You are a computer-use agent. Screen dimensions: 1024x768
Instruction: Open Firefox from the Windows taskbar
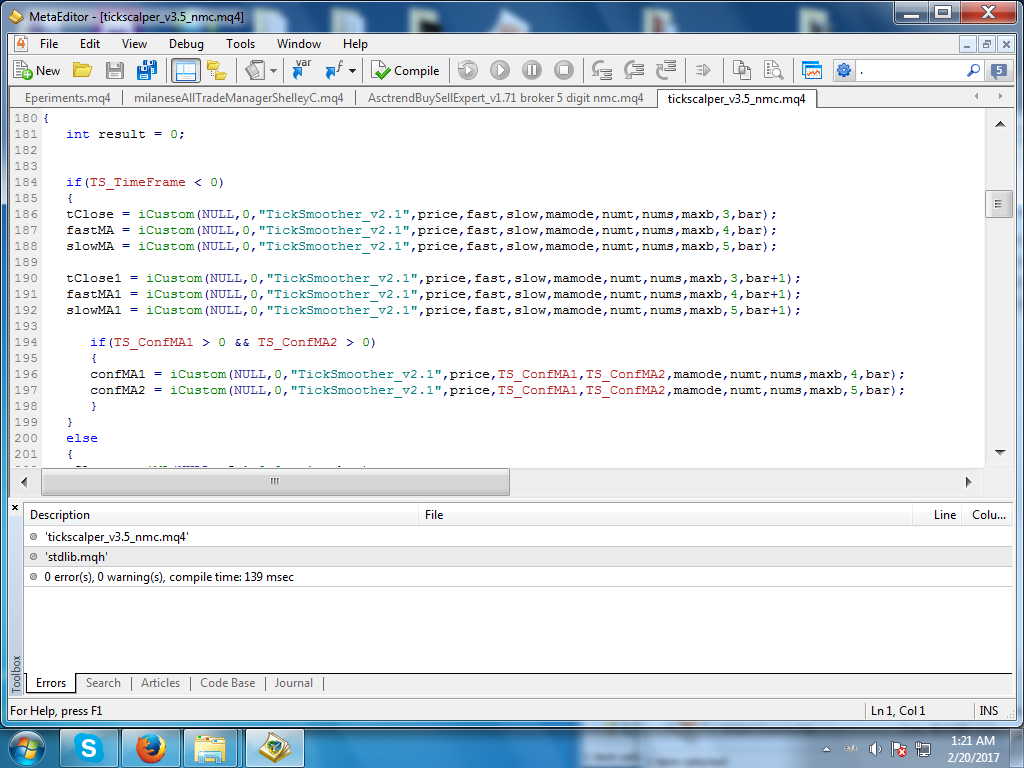150,747
